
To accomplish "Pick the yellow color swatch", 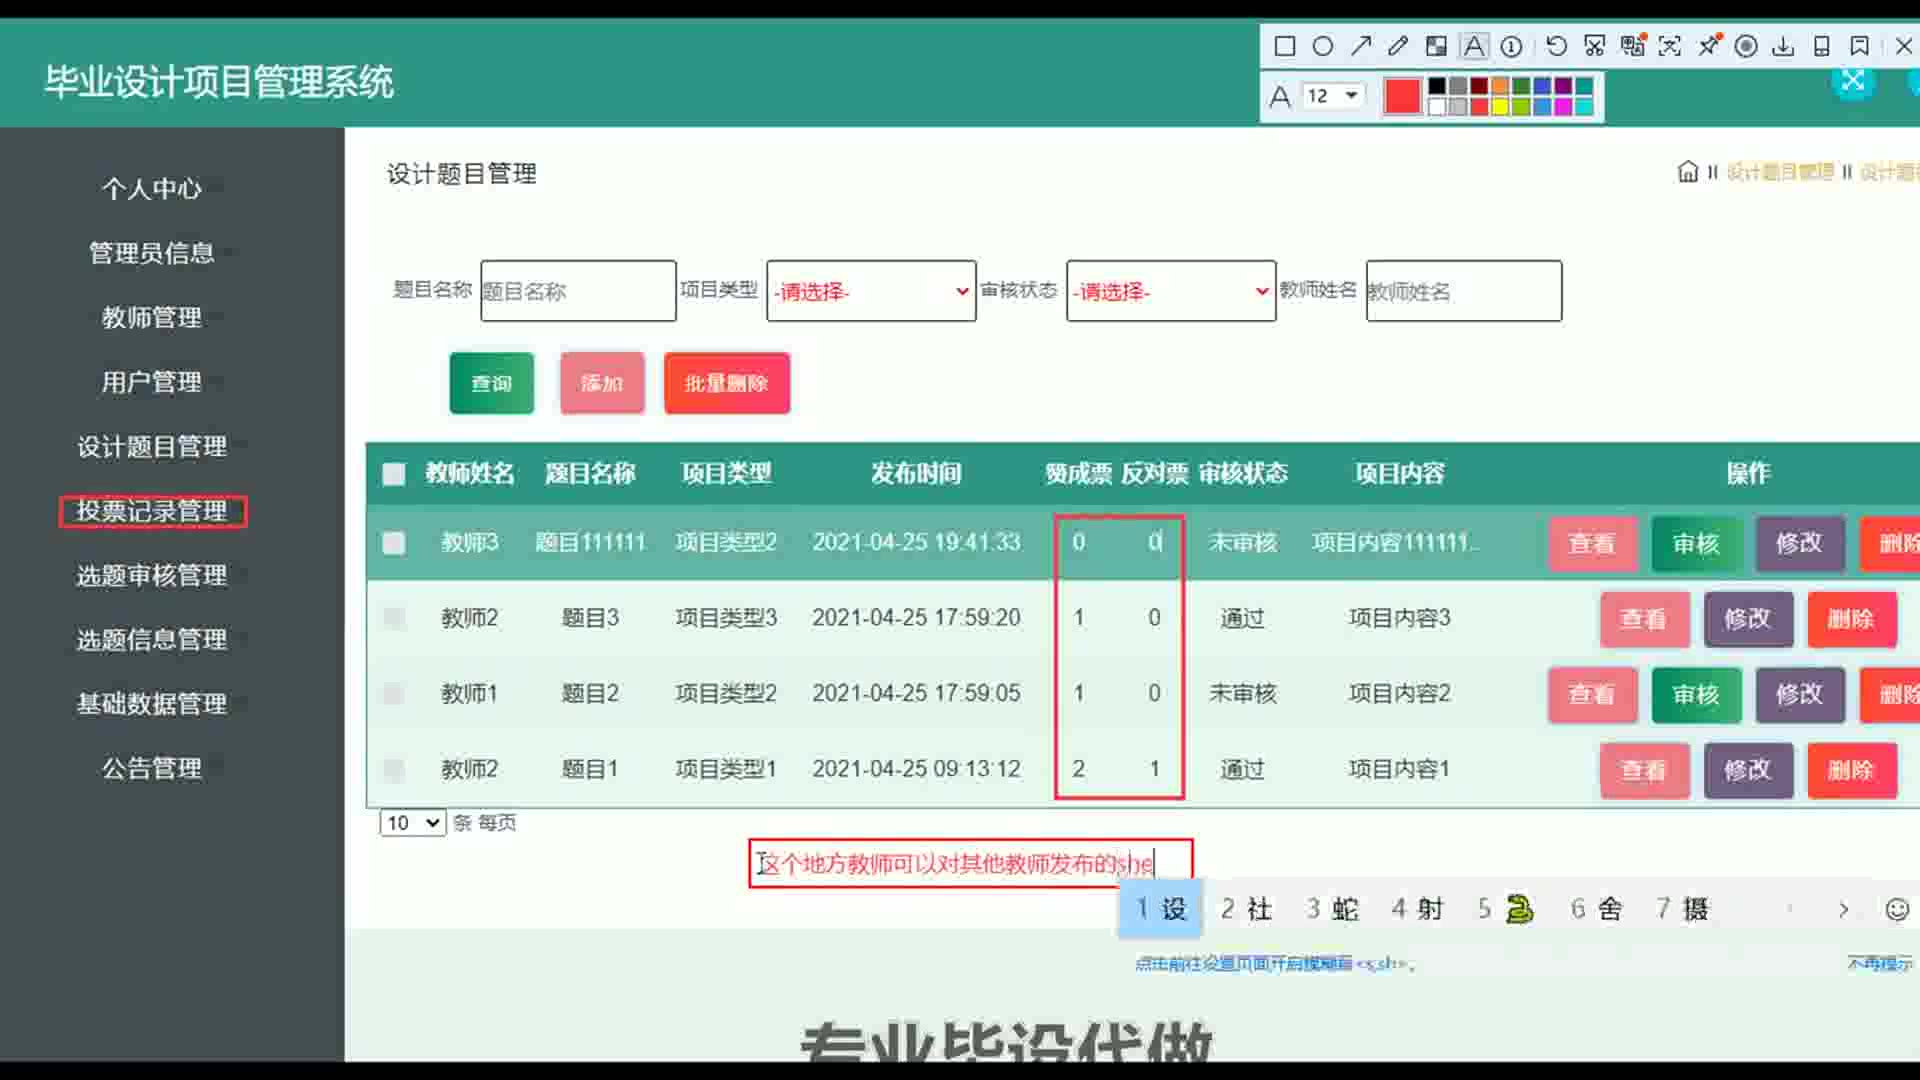I will [x=1500, y=107].
